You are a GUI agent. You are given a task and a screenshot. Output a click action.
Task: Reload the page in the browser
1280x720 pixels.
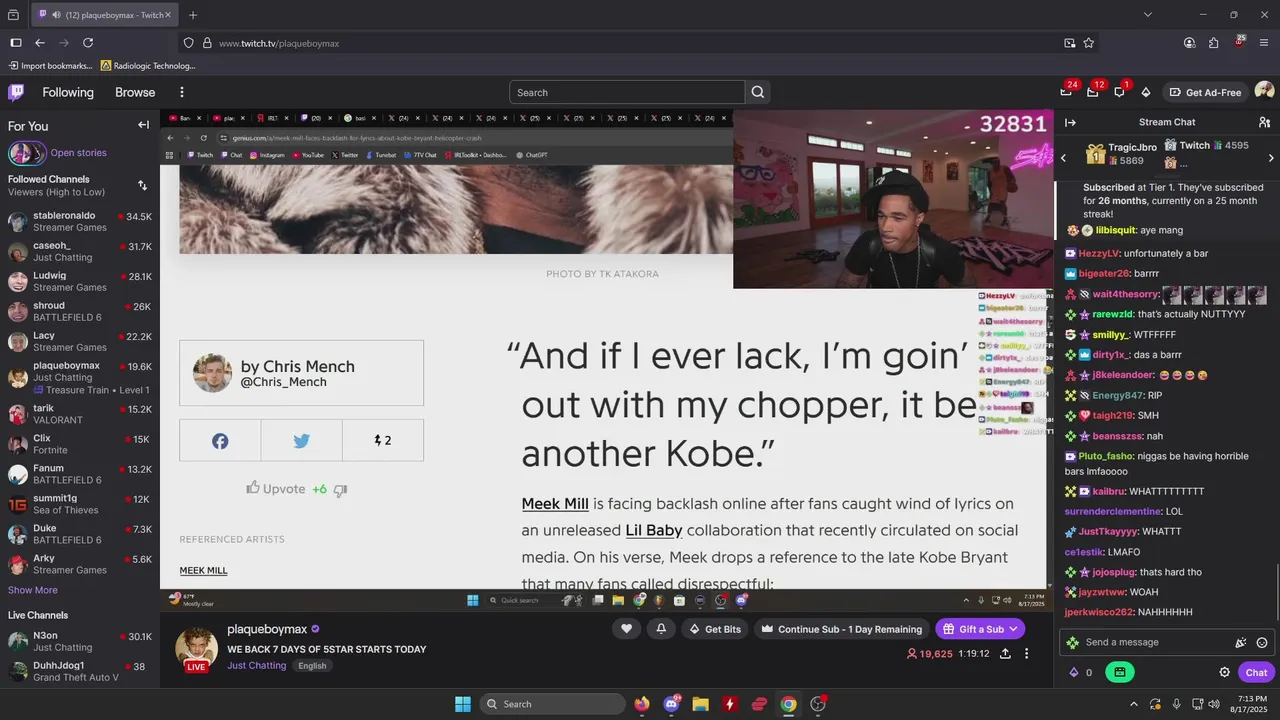coord(88,43)
